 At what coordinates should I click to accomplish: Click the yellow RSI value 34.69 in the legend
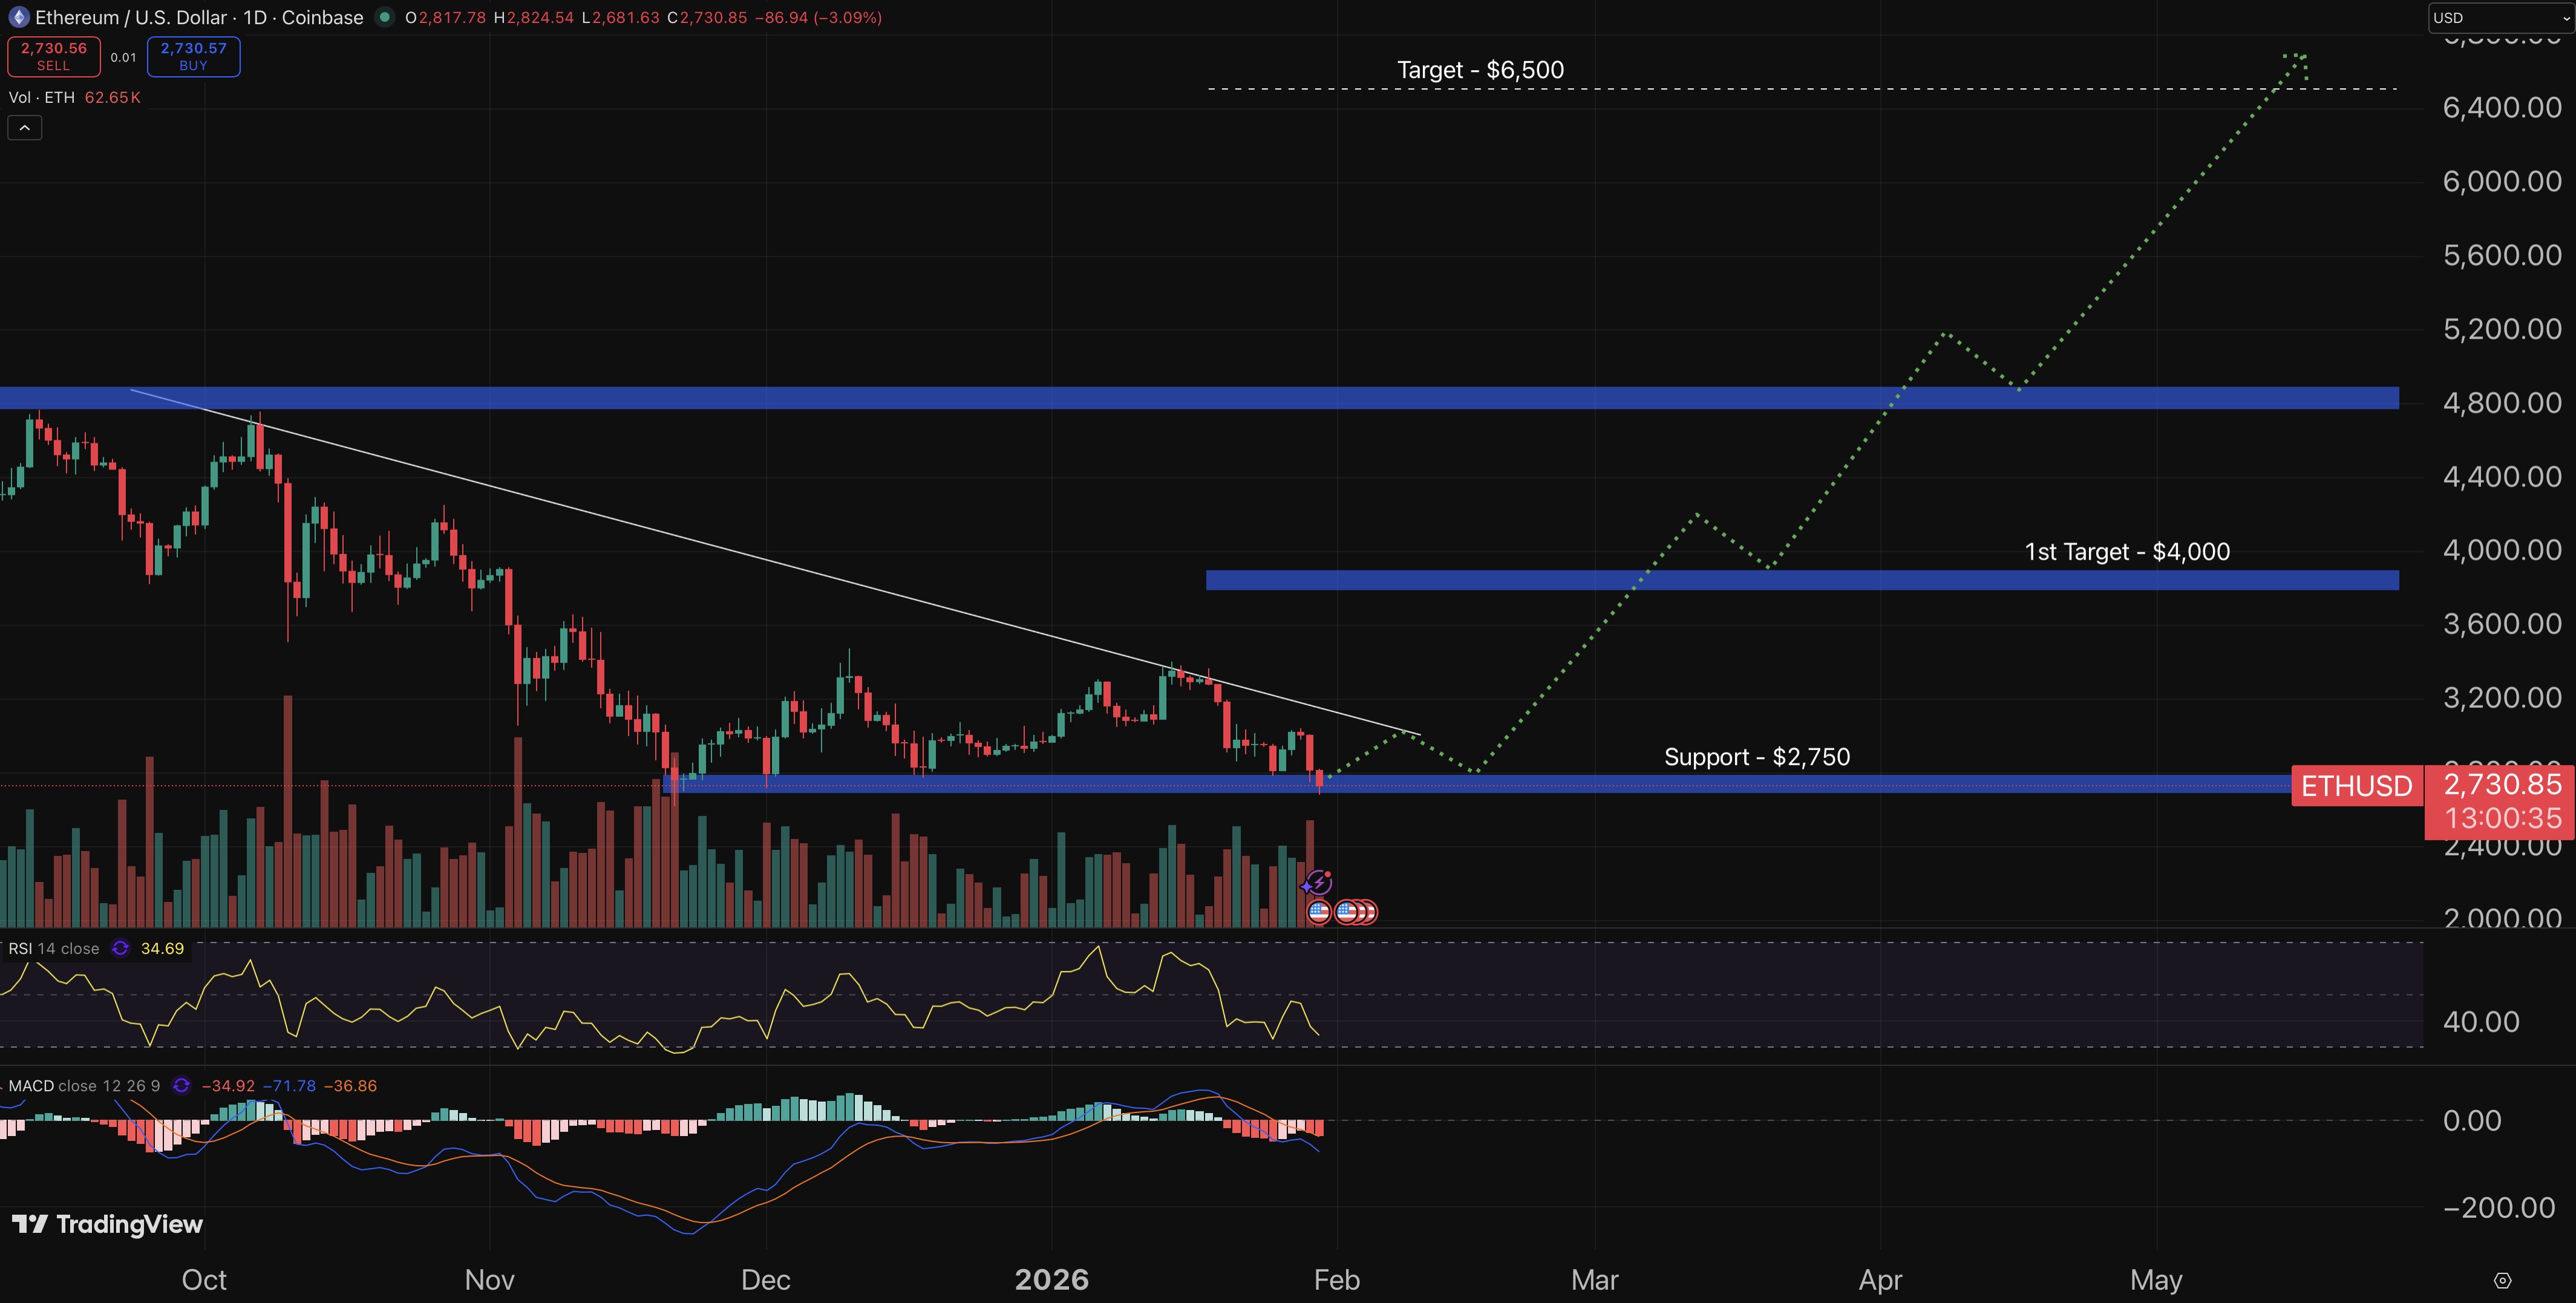click(162, 948)
